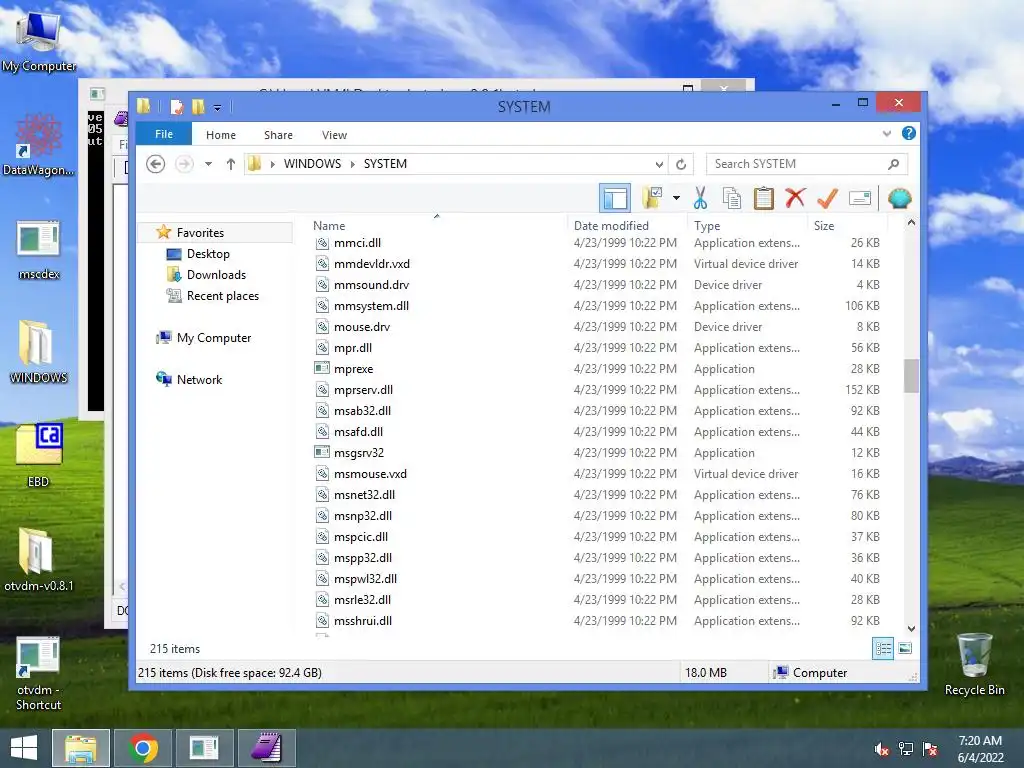Open the folder options dropdown arrow

pos(676,198)
